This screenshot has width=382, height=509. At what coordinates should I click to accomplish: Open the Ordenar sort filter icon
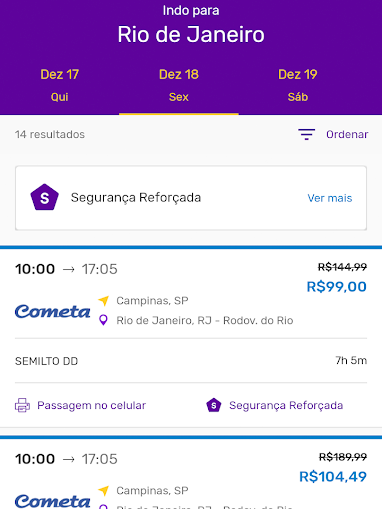pyautogui.click(x=306, y=134)
